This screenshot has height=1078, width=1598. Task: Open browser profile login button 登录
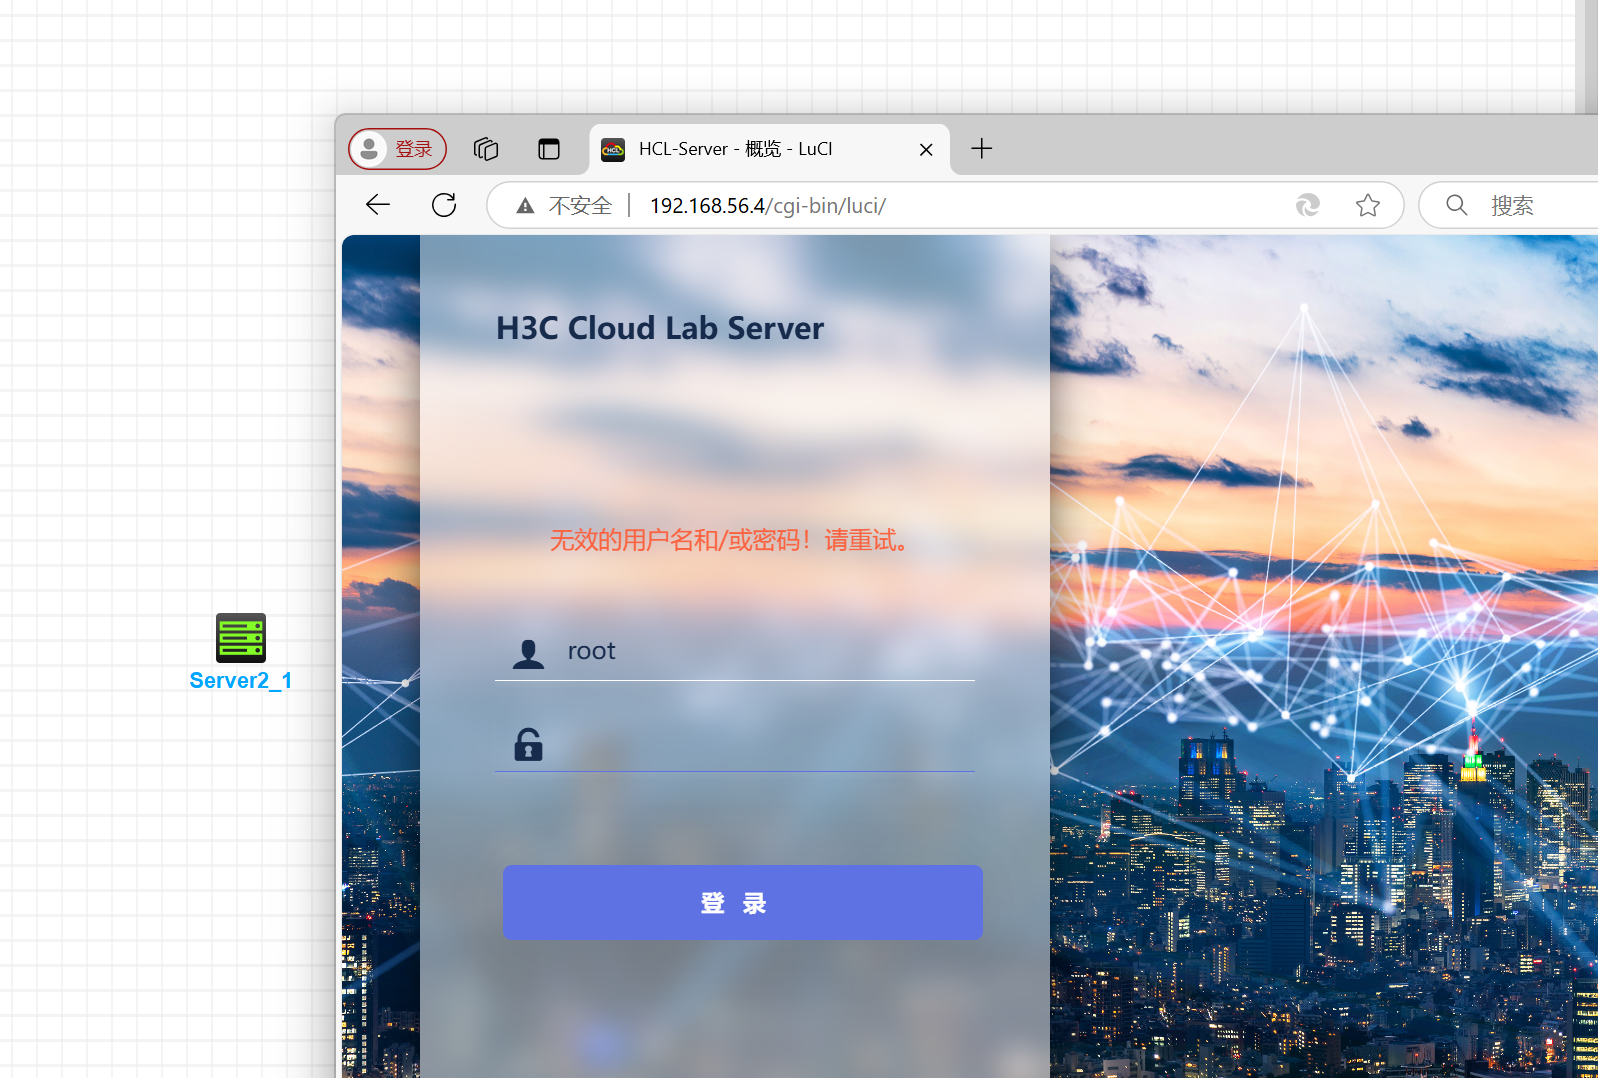click(397, 149)
